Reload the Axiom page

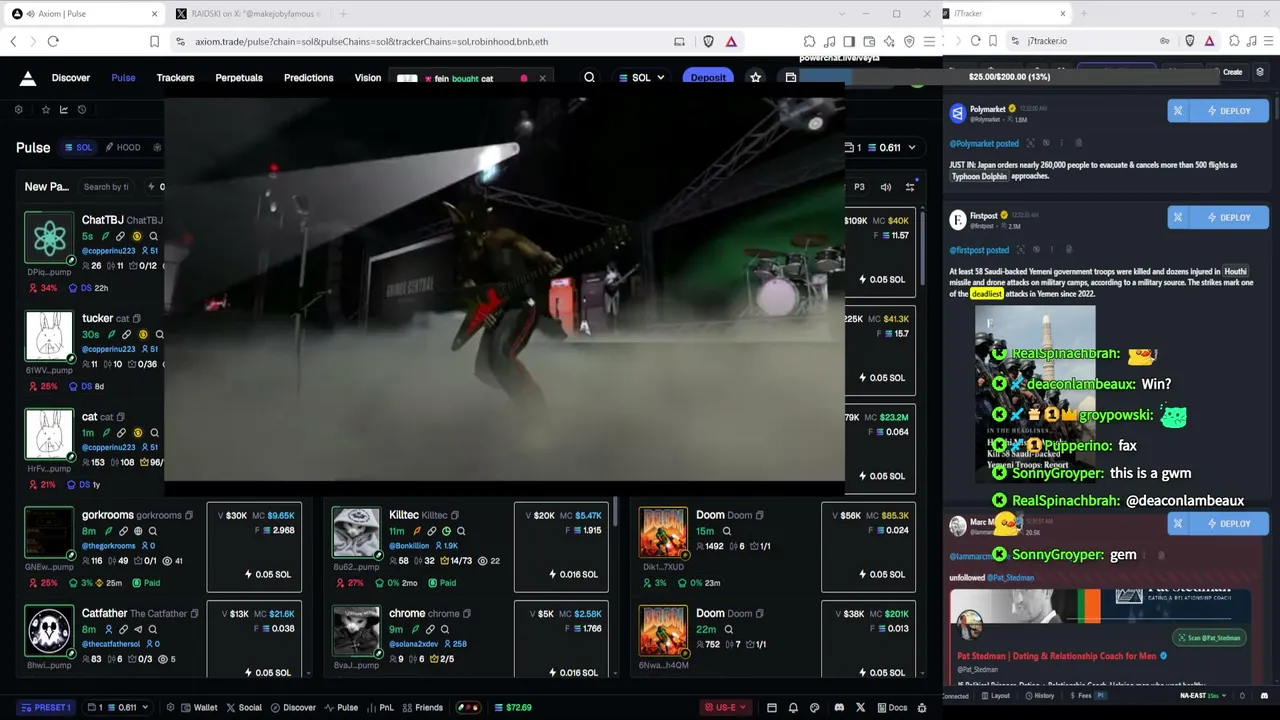53,41
